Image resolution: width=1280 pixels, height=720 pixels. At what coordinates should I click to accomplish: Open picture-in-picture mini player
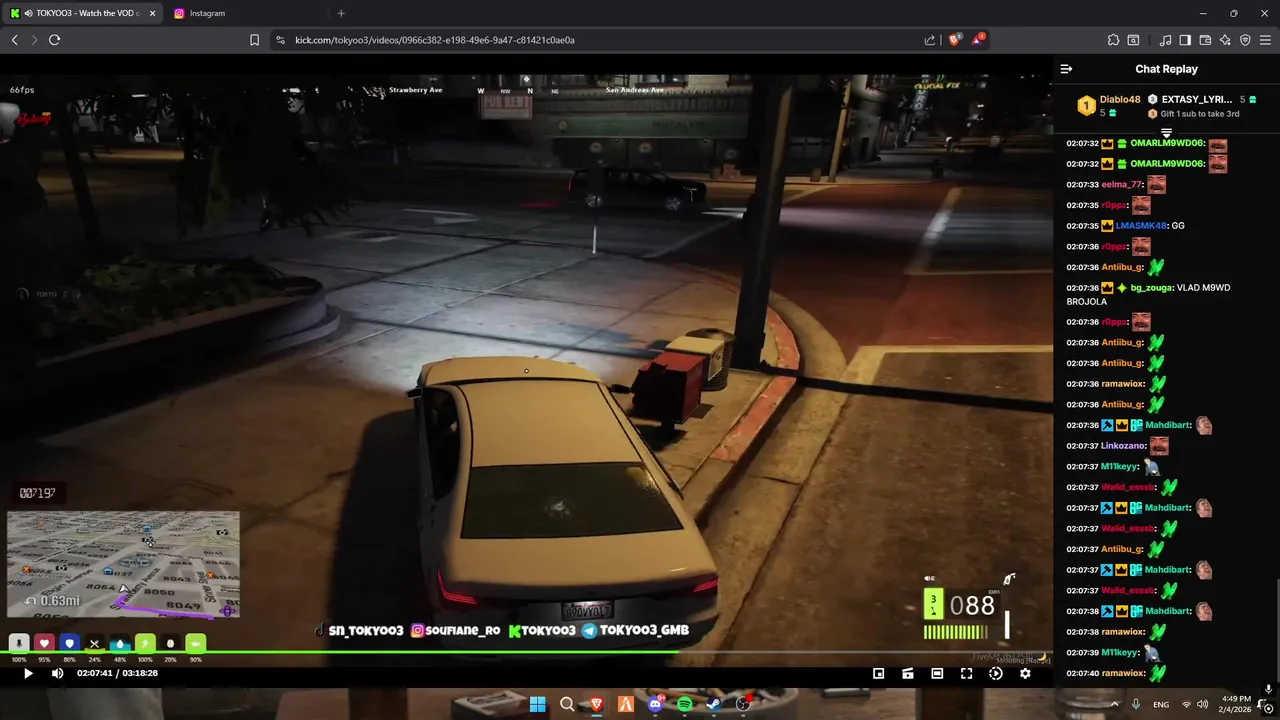coord(879,674)
